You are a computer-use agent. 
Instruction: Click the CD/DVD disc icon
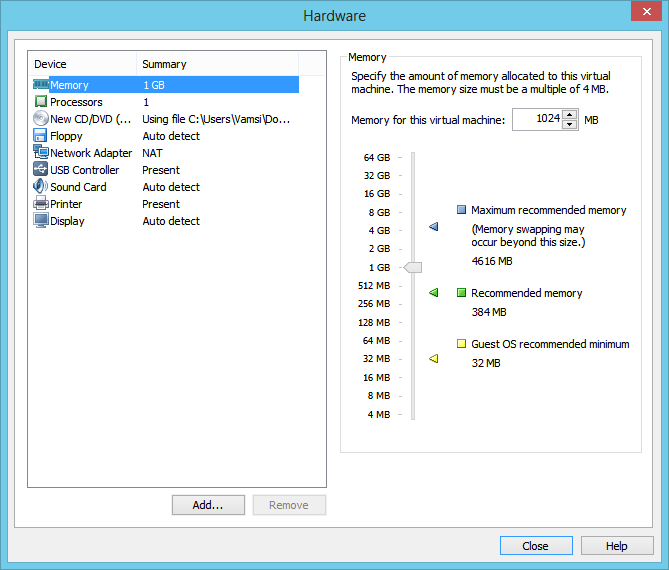click(41, 118)
